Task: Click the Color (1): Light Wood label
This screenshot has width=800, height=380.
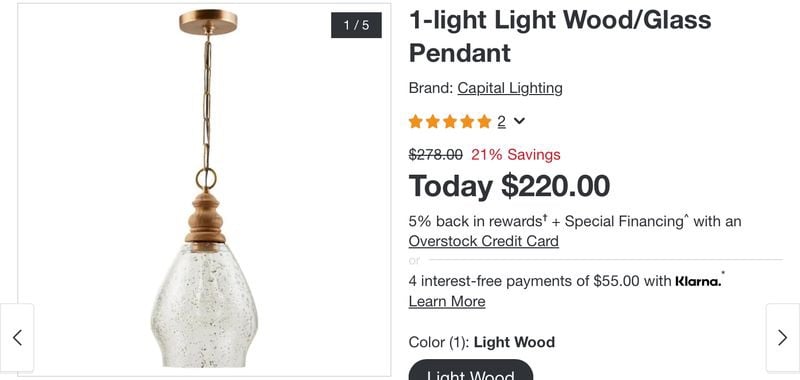Action: (x=482, y=342)
